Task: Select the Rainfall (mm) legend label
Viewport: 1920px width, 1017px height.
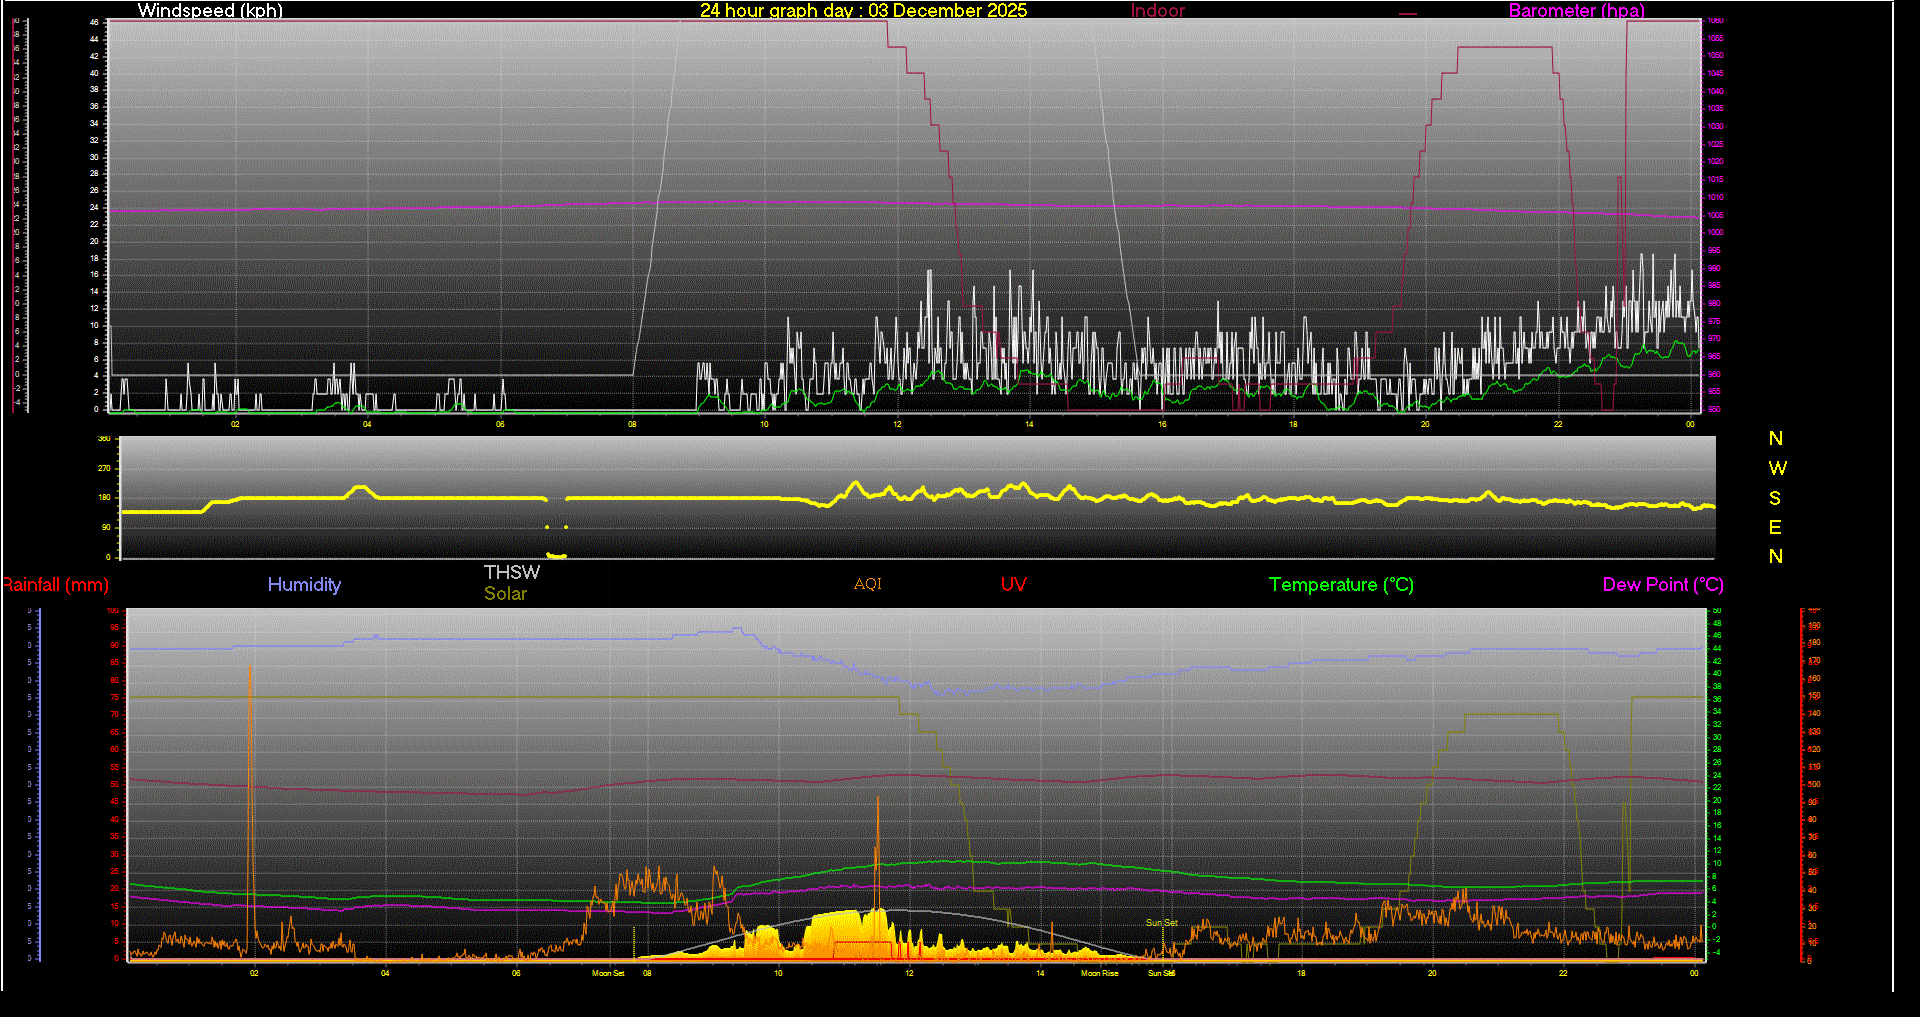Action: [x=55, y=585]
